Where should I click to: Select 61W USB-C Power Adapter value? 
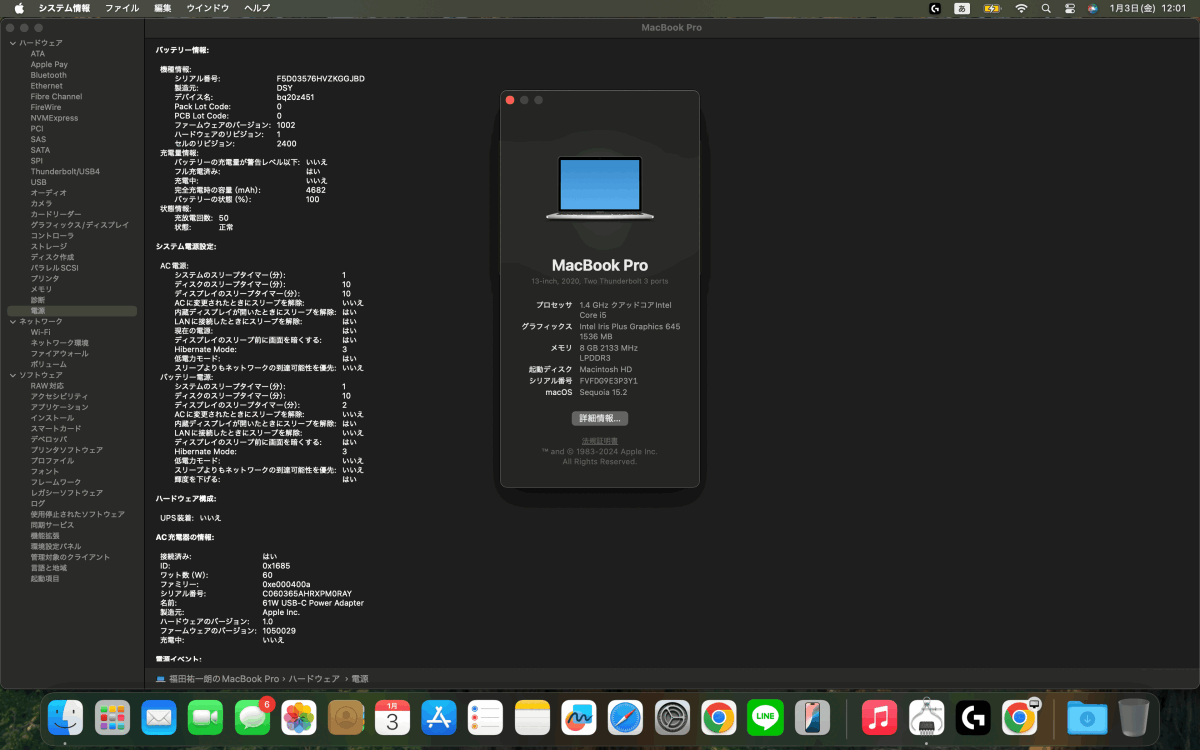pyautogui.click(x=313, y=603)
